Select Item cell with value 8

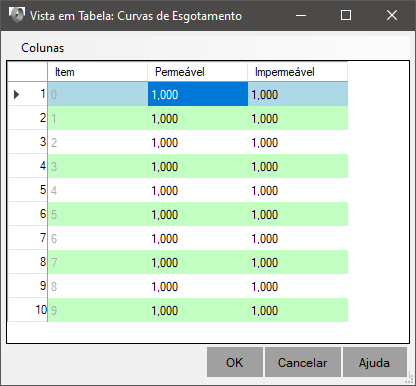tap(98, 286)
